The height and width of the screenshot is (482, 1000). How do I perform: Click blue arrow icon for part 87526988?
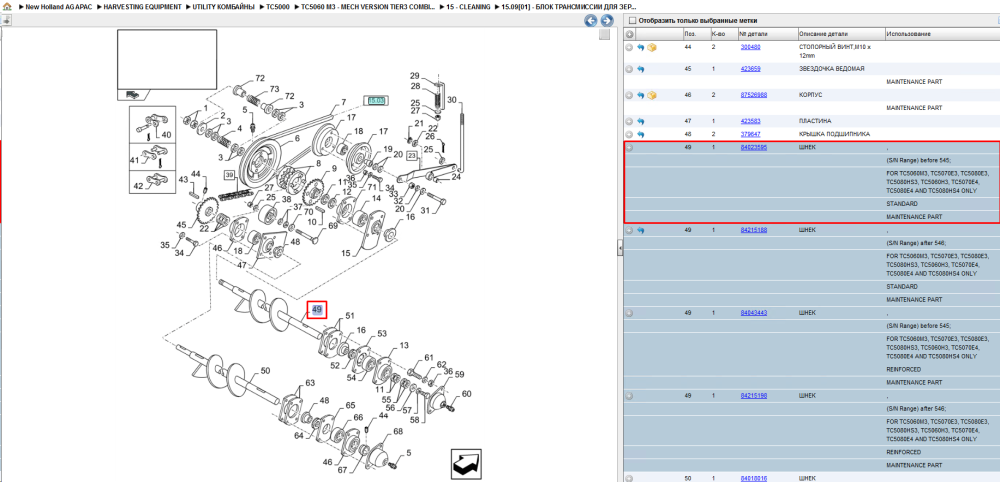tap(640, 95)
